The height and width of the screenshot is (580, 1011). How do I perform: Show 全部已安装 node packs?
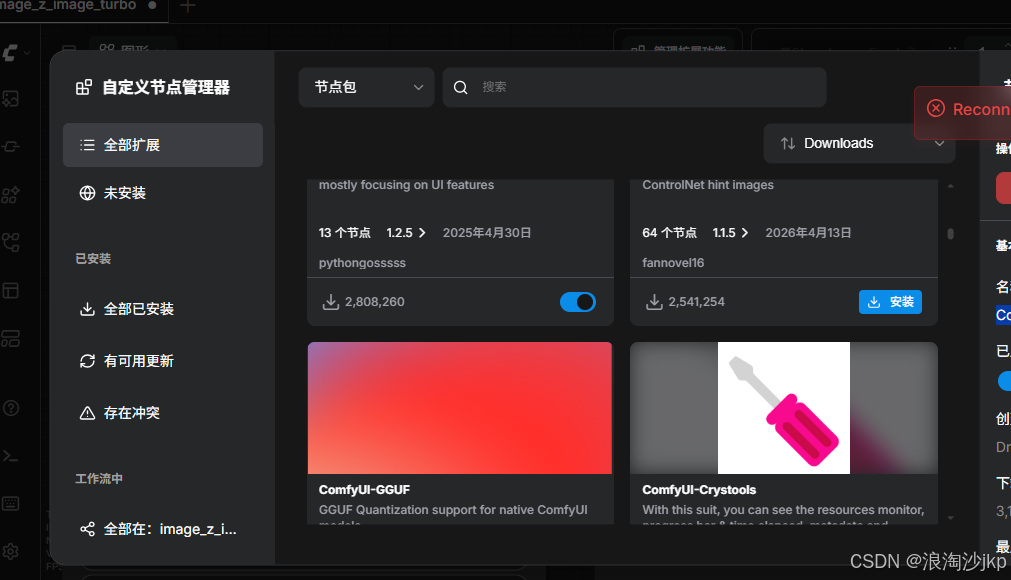click(x=162, y=309)
